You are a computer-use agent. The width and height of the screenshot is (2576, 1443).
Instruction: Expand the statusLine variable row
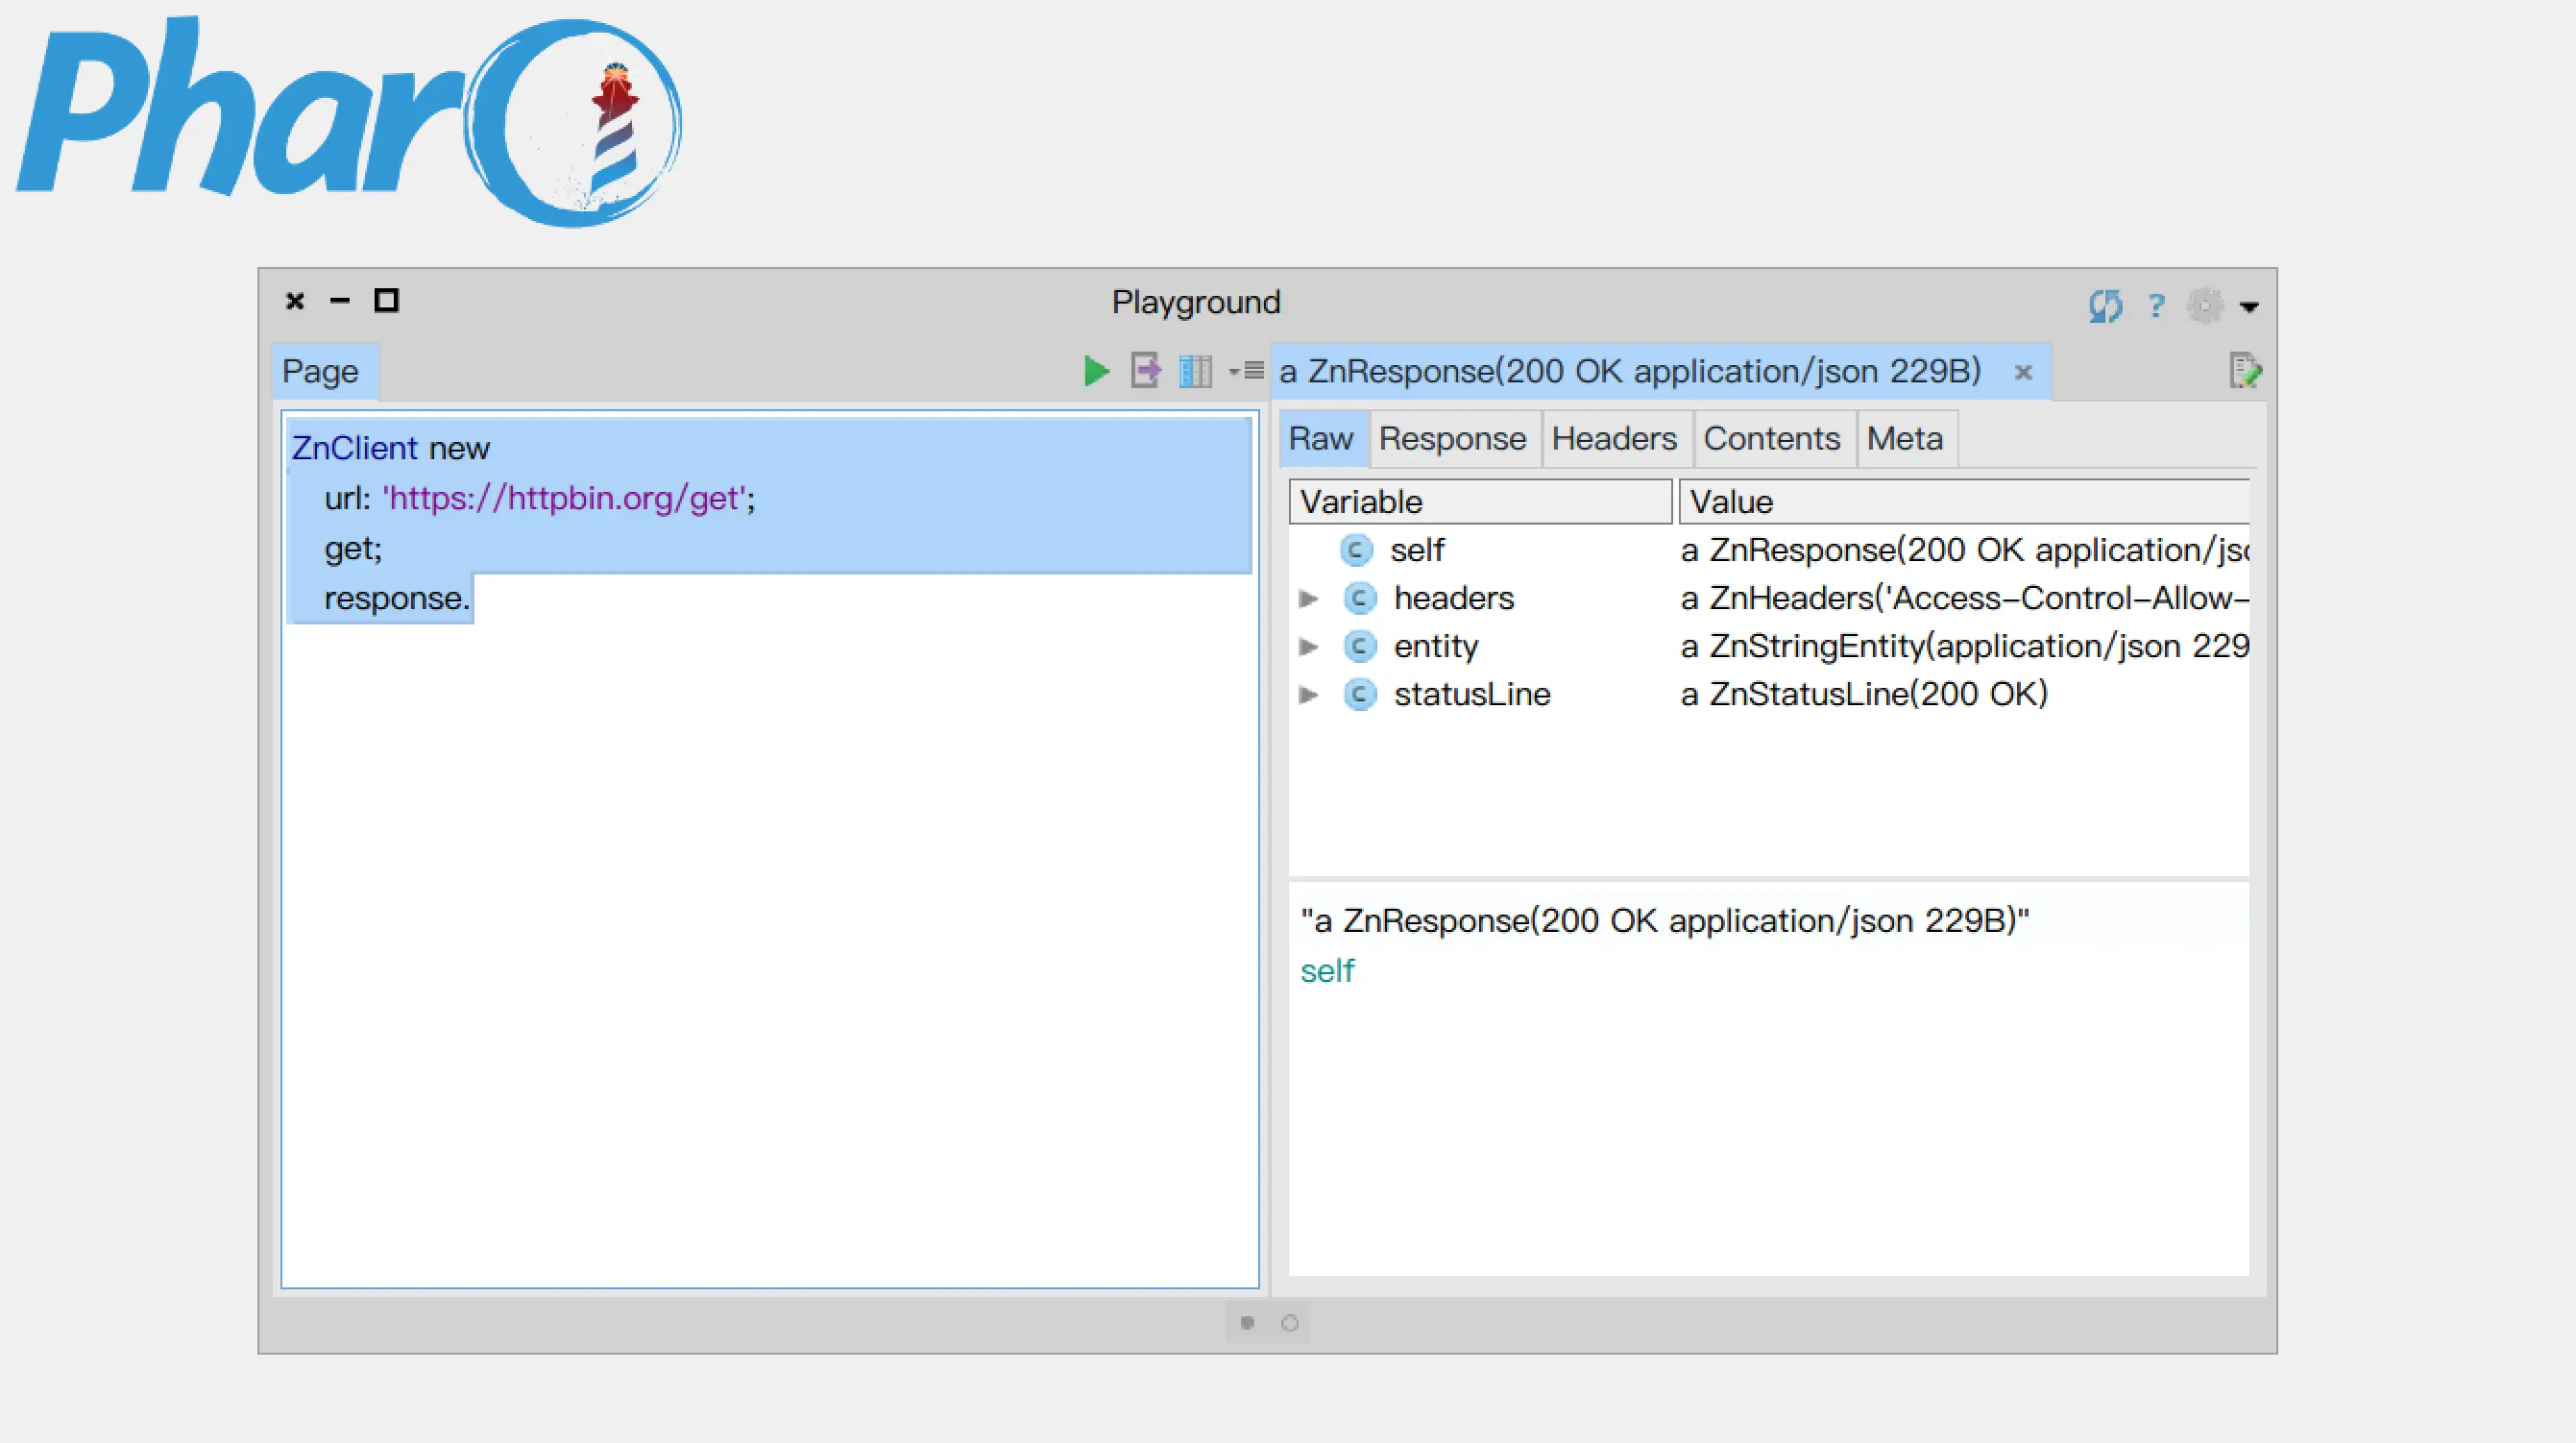point(1308,694)
